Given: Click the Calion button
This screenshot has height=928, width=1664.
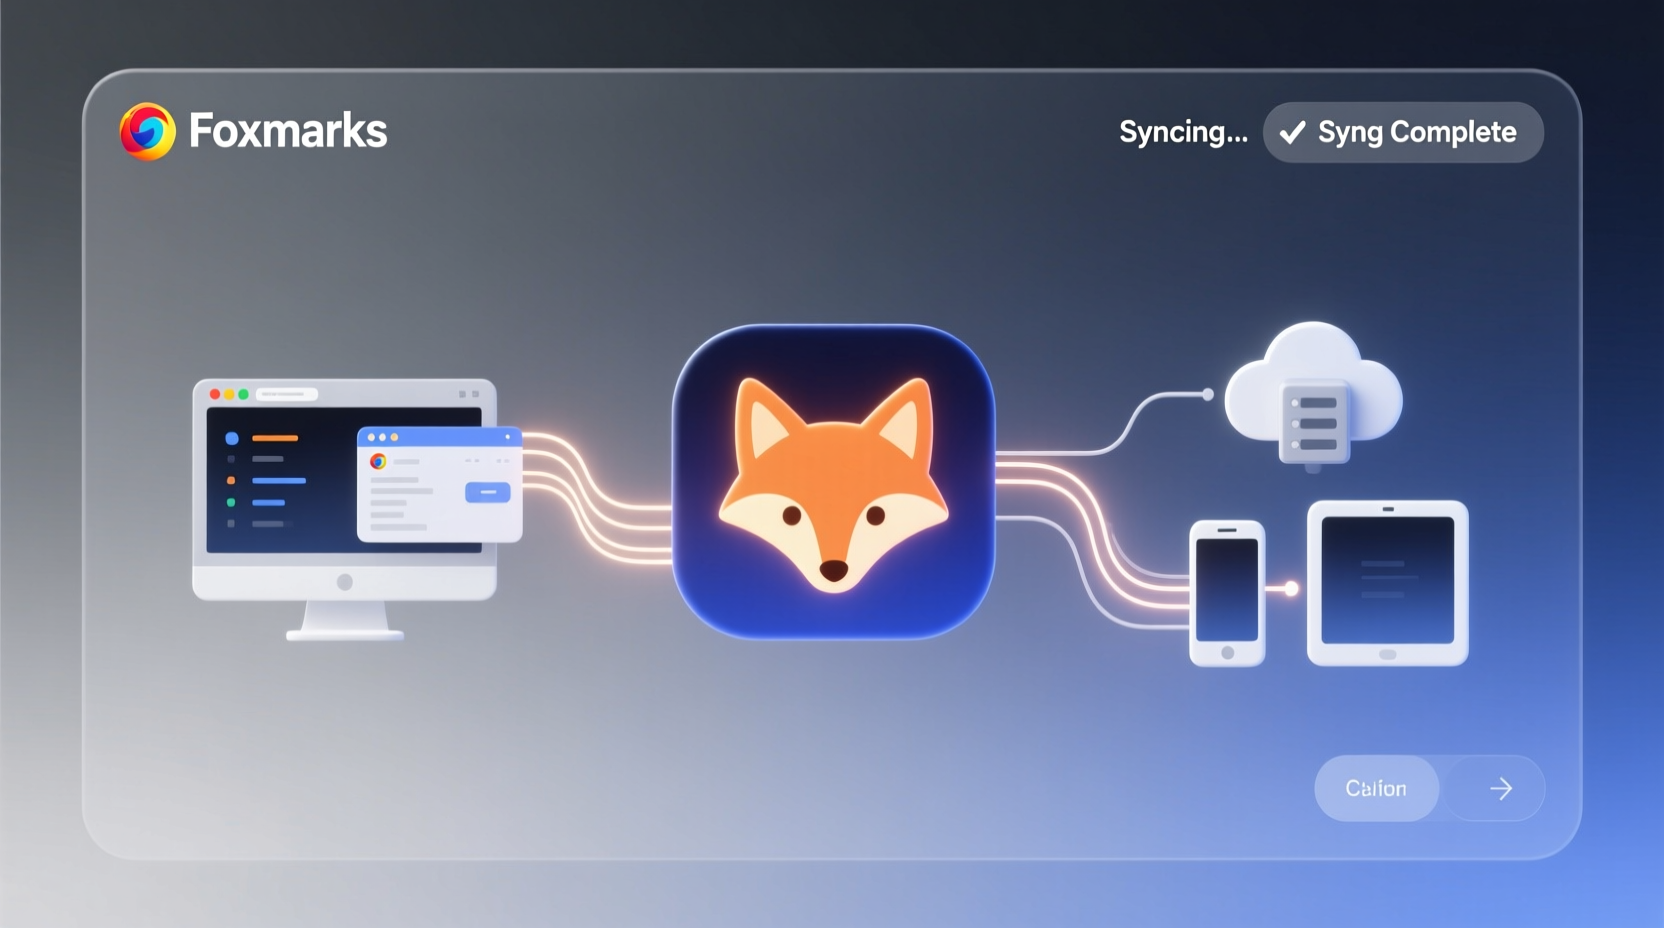Looking at the screenshot, I should point(1376,788).
